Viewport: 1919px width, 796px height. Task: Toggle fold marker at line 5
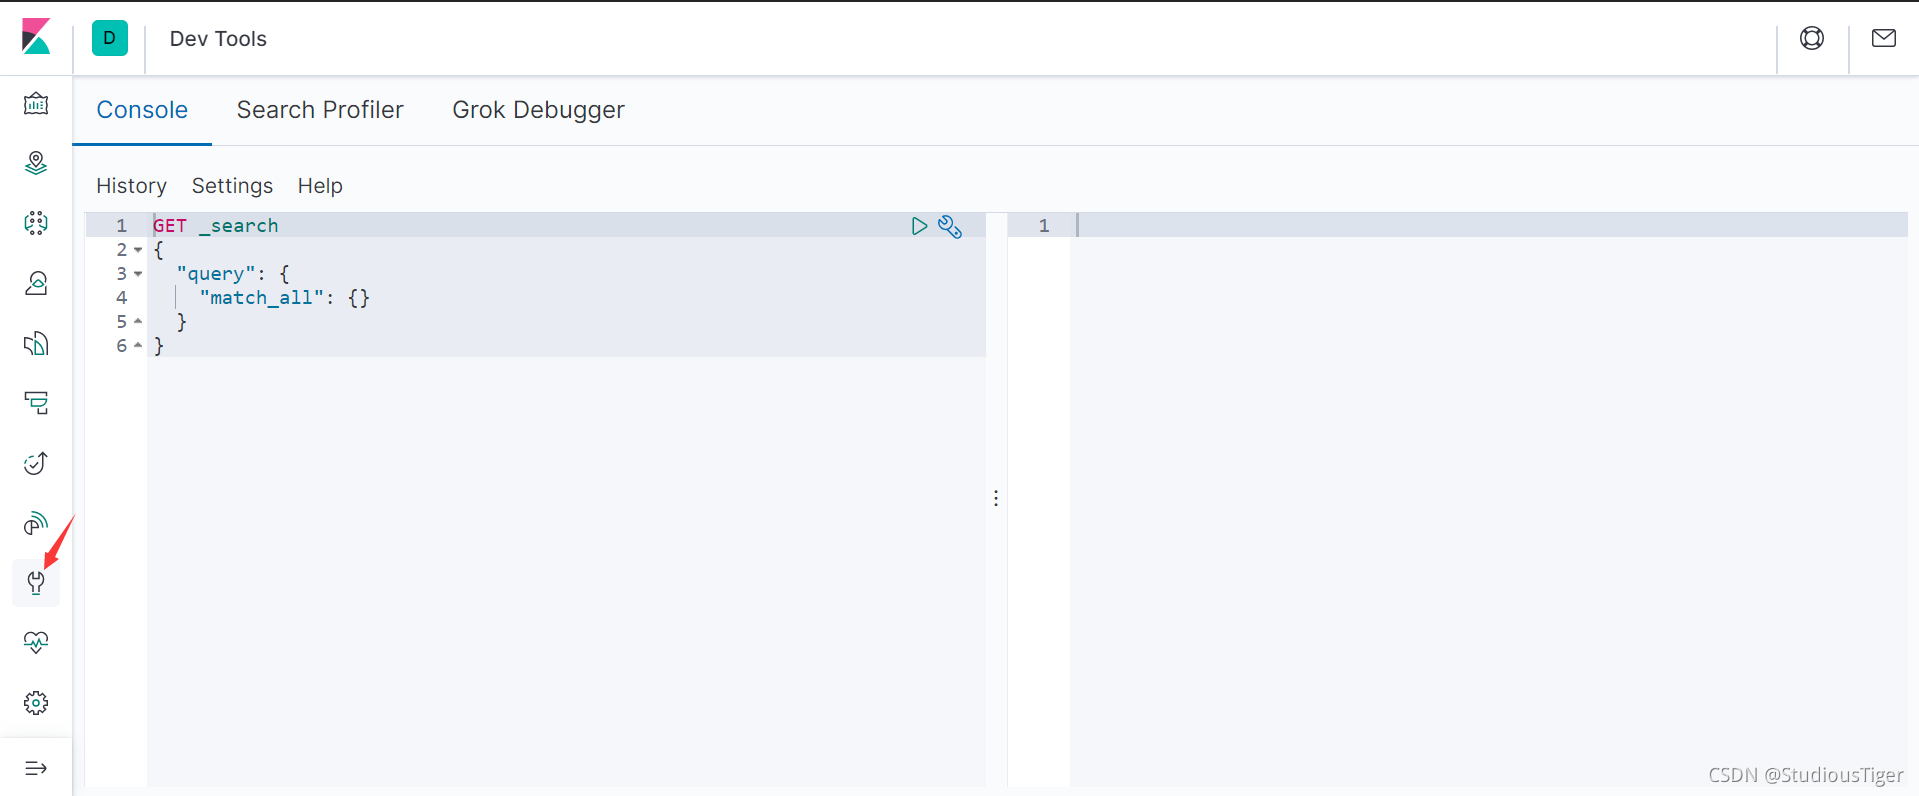point(138,322)
